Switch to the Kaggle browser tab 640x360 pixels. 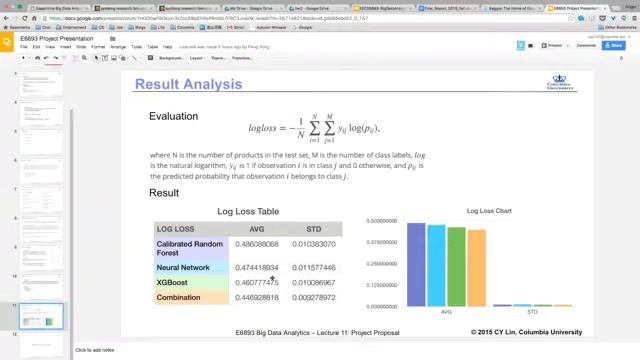[x=512, y=8]
